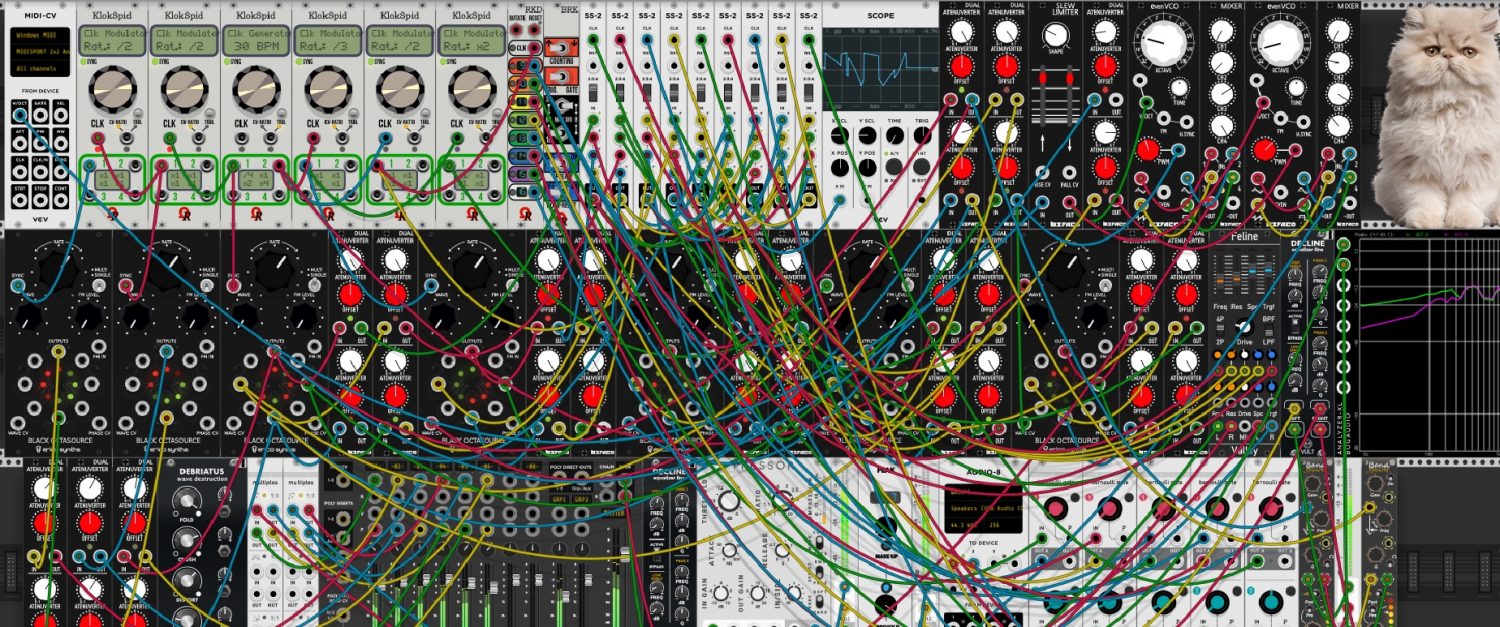Flip the BPF/LPF switch on Feline
Image resolution: width=1500 pixels, height=627 pixels.
(x=1269, y=330)
